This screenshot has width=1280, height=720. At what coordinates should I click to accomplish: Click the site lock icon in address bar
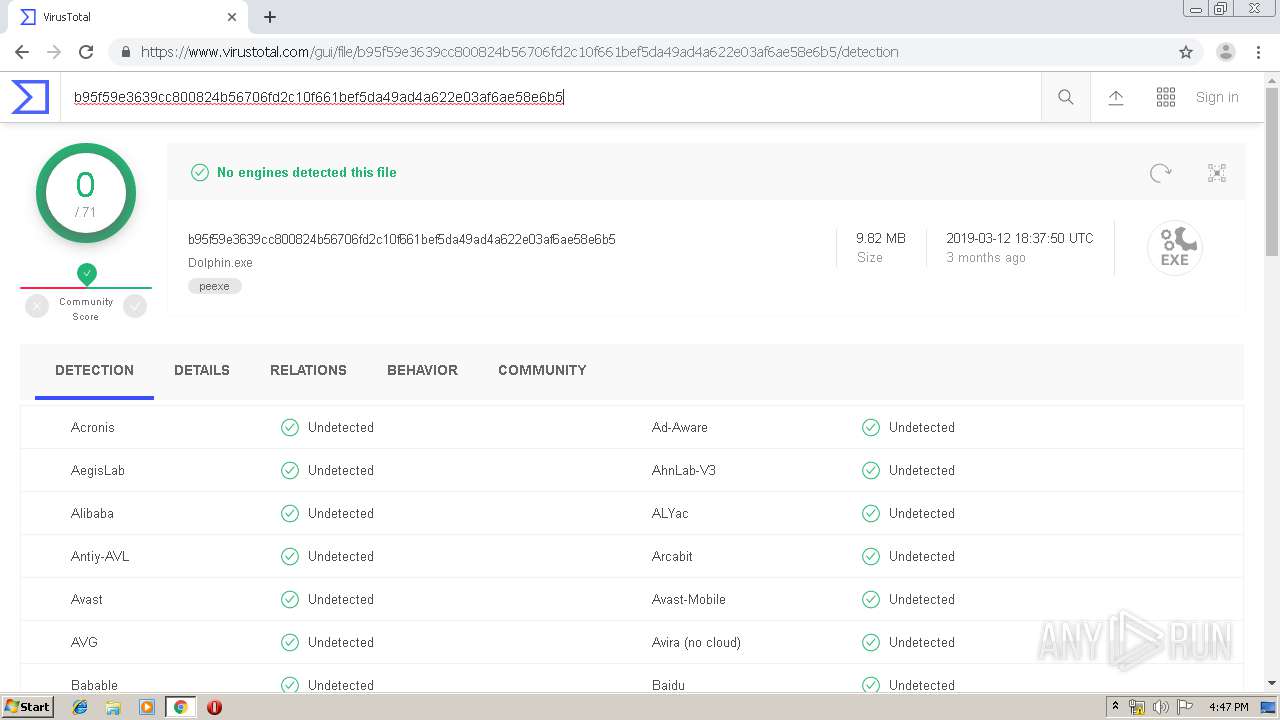125,52
